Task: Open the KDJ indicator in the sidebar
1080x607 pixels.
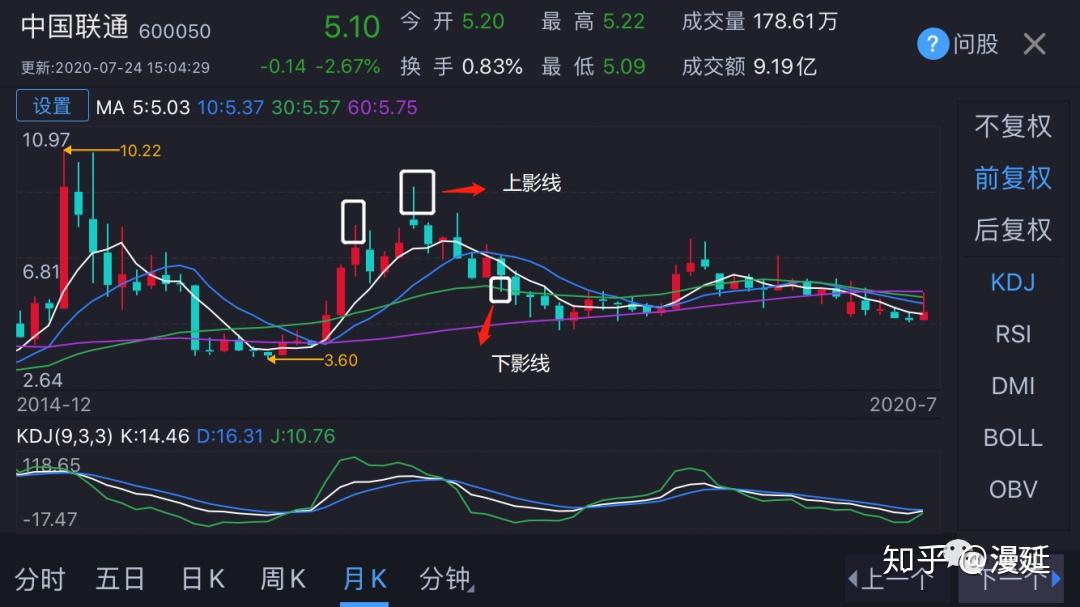Action: click(1012, 282)
